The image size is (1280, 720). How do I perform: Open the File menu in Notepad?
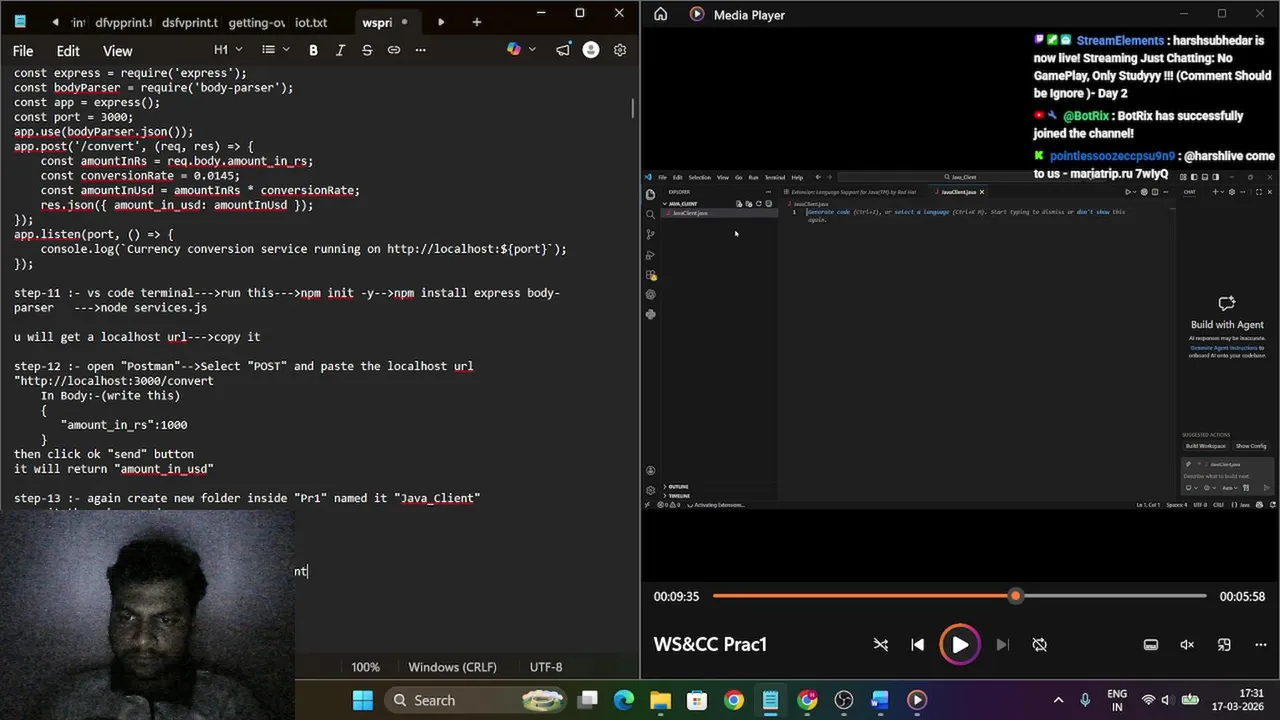(23, 51)
